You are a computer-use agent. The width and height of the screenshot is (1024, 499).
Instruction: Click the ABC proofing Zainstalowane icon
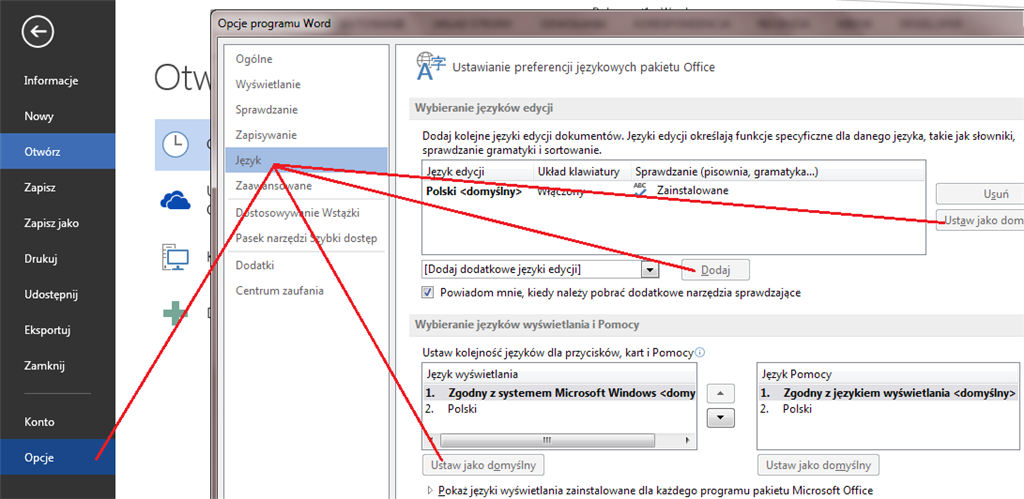click(x=640, y=190)
